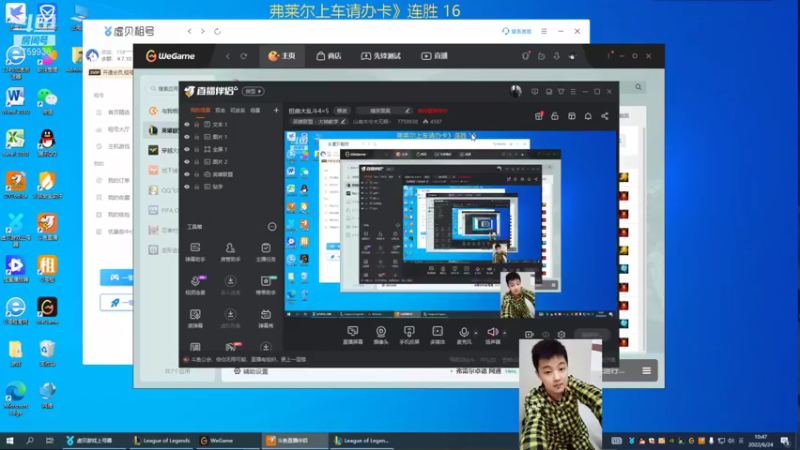Edit the stream title pencil icon

[x=407, y=111]
